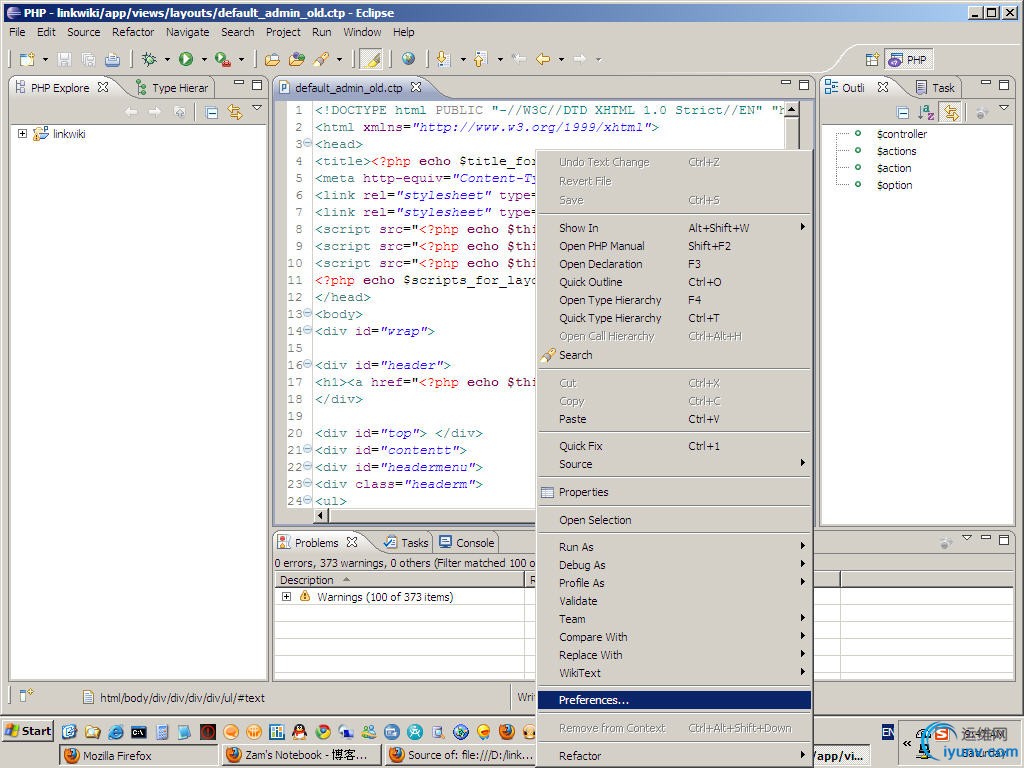Open the Run As submenu
This screenshot has height=768, width=1024.
pos(674,547)
